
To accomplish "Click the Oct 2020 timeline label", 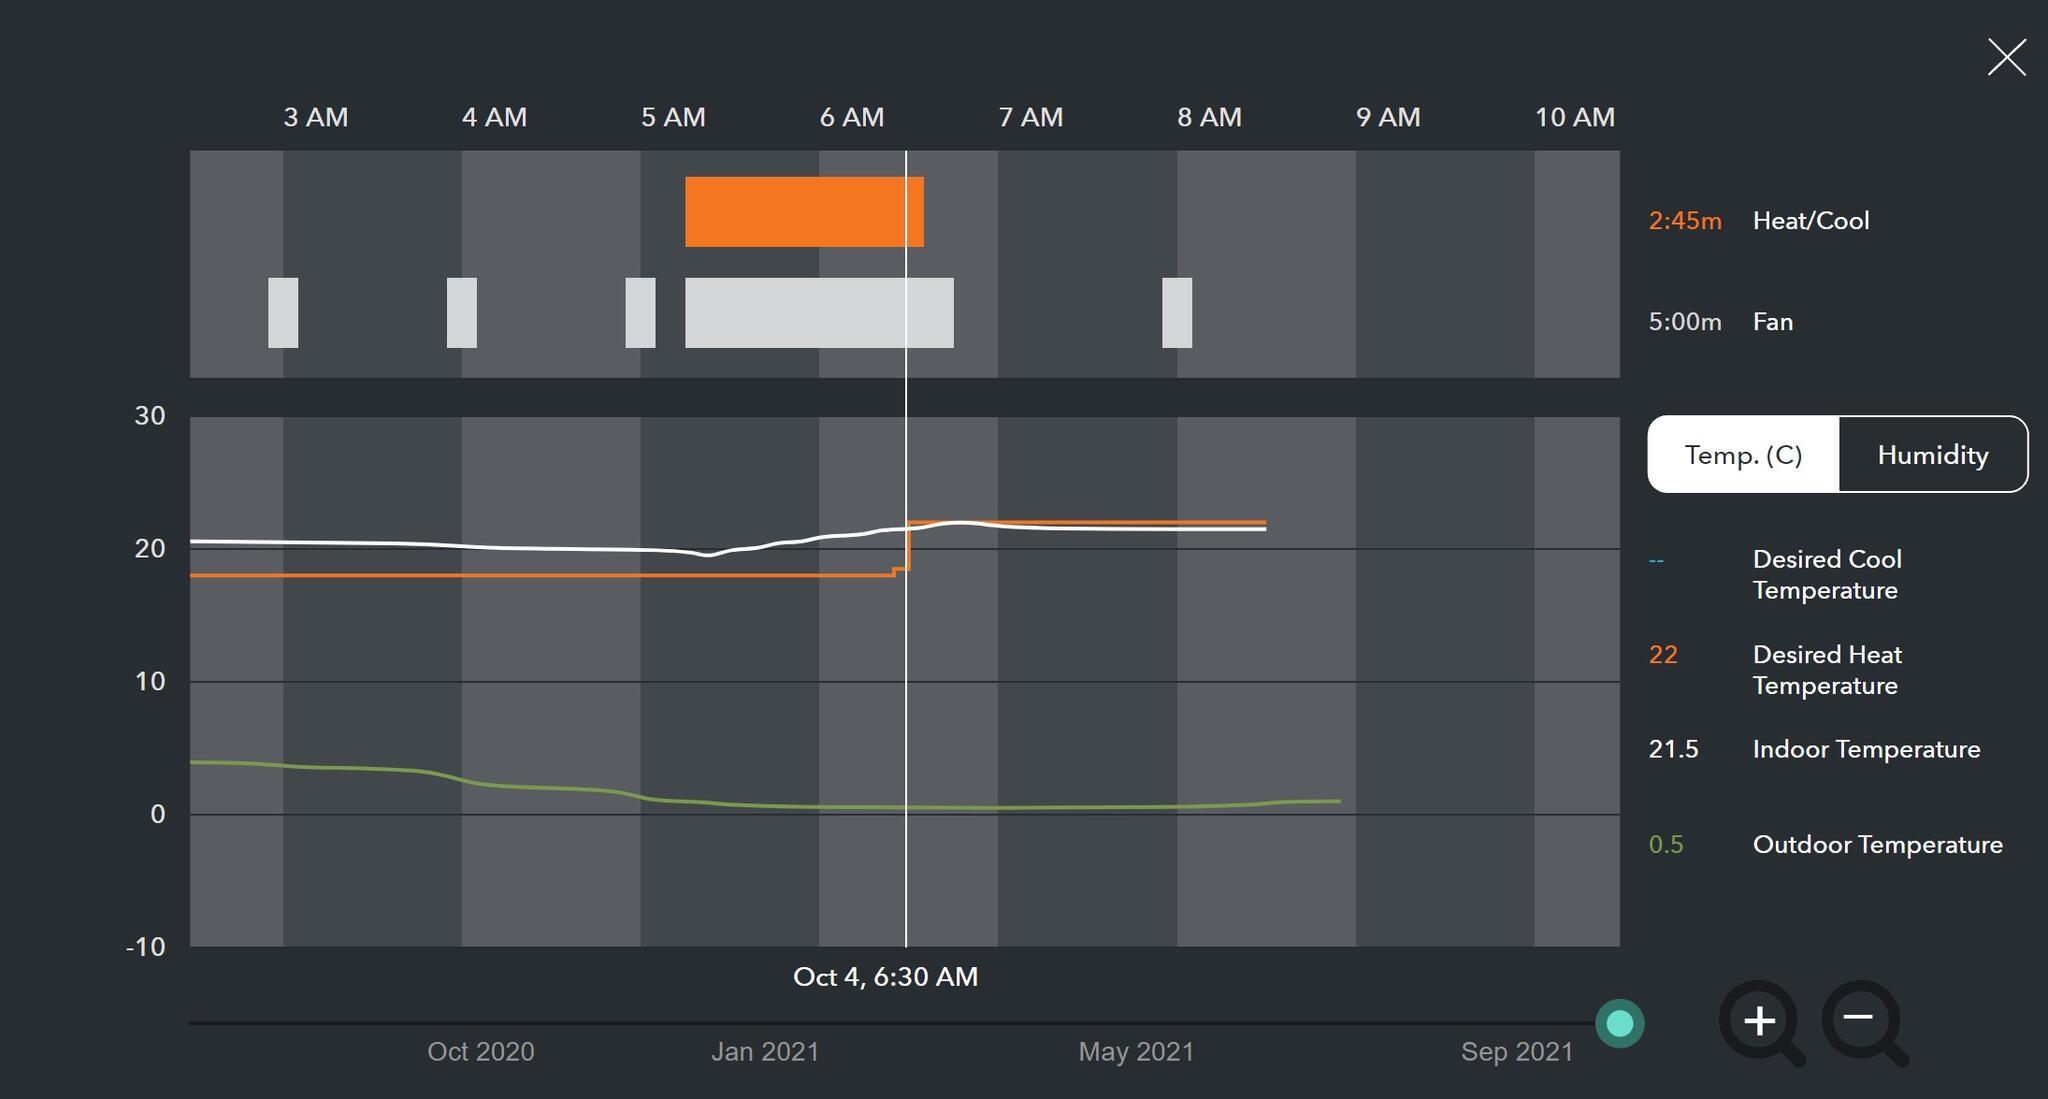I will pos(481,1052).
